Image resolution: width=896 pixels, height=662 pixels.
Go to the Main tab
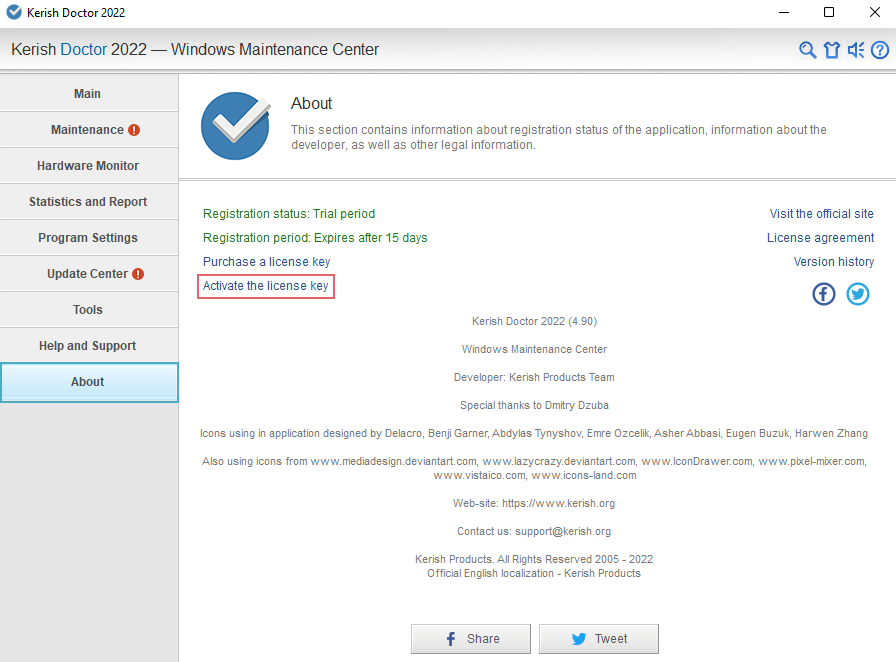coord(89,93)
